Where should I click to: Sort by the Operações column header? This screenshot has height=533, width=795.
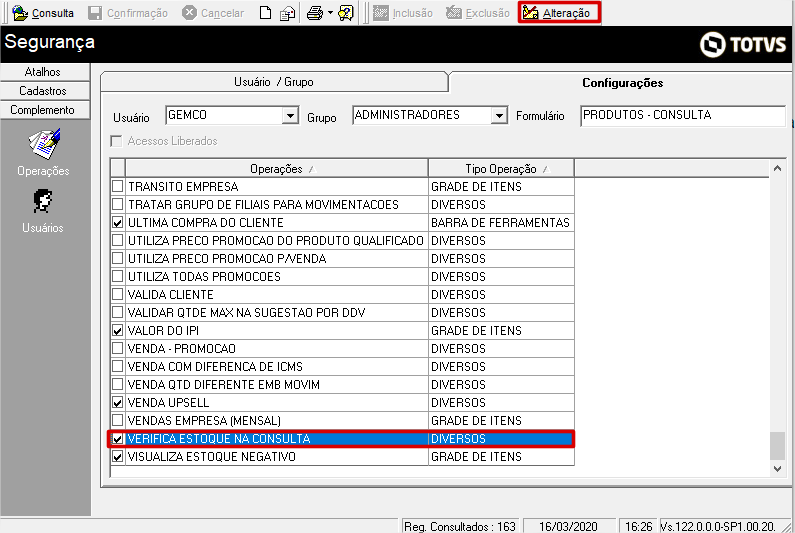[276, 168]
